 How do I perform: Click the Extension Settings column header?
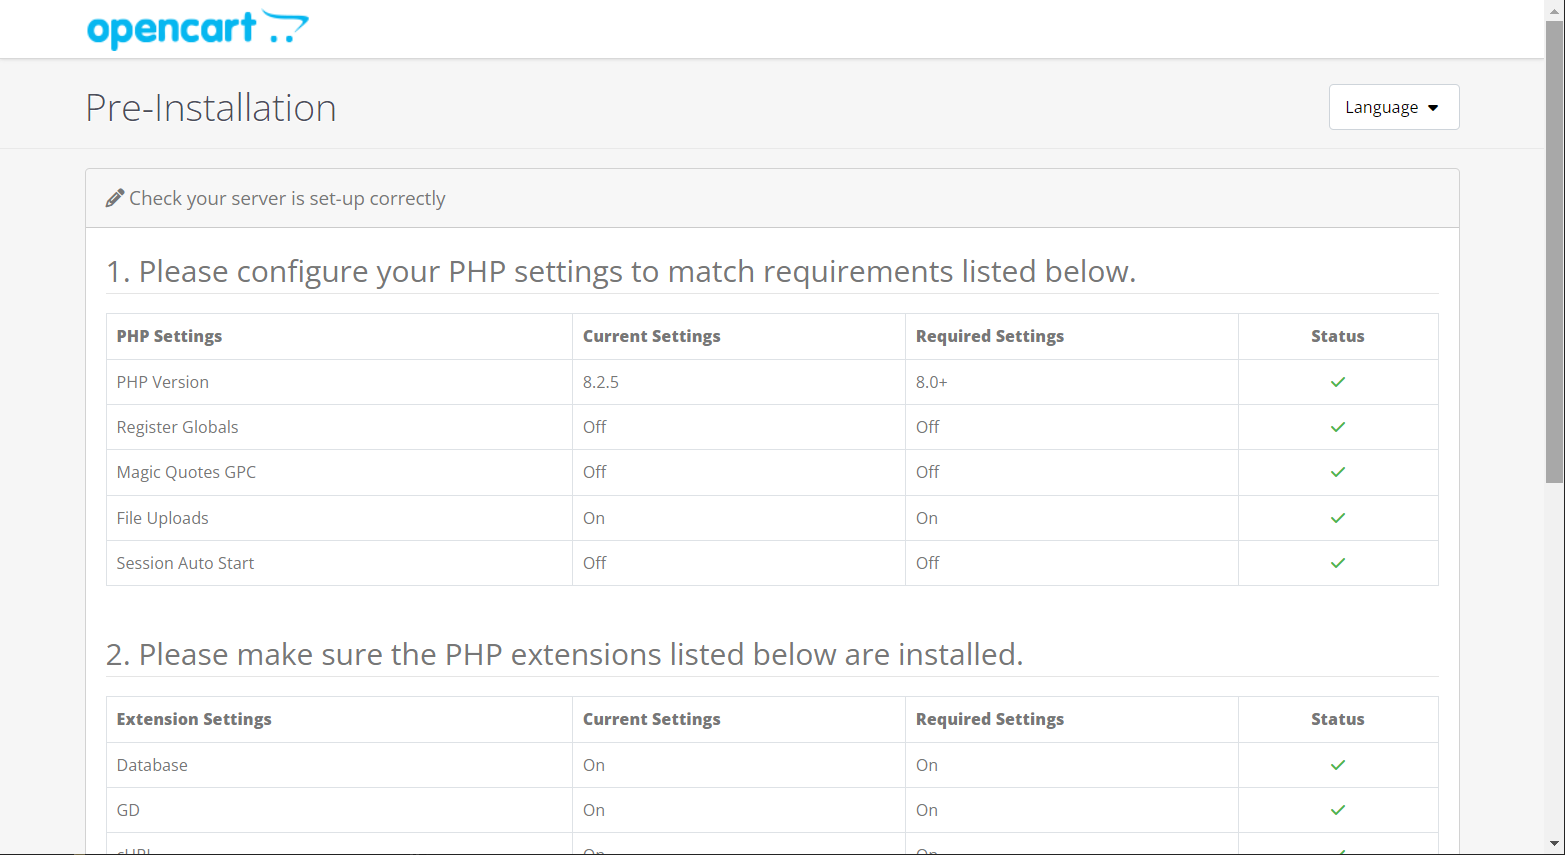click(x=194, y=719)
